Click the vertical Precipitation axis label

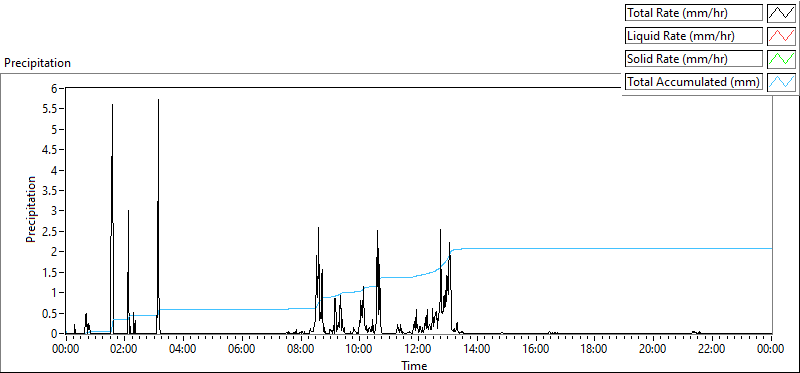tap(31, 209)
